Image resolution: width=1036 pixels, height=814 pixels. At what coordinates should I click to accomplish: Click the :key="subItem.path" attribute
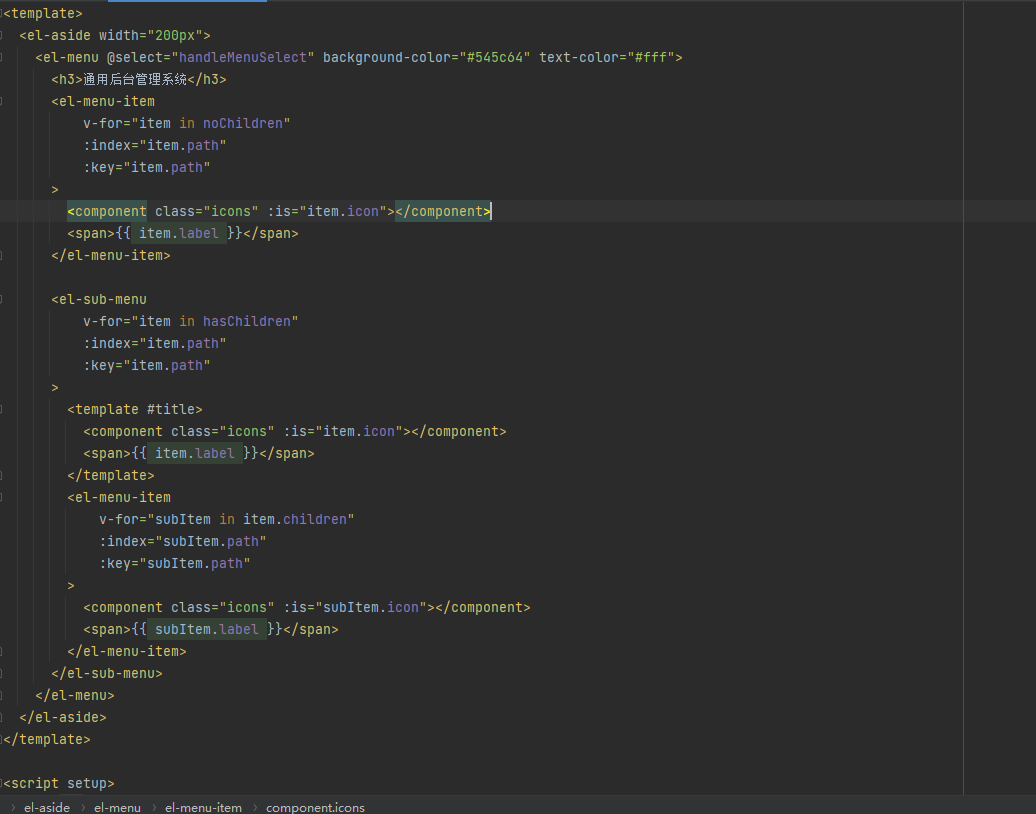point(175,564)
